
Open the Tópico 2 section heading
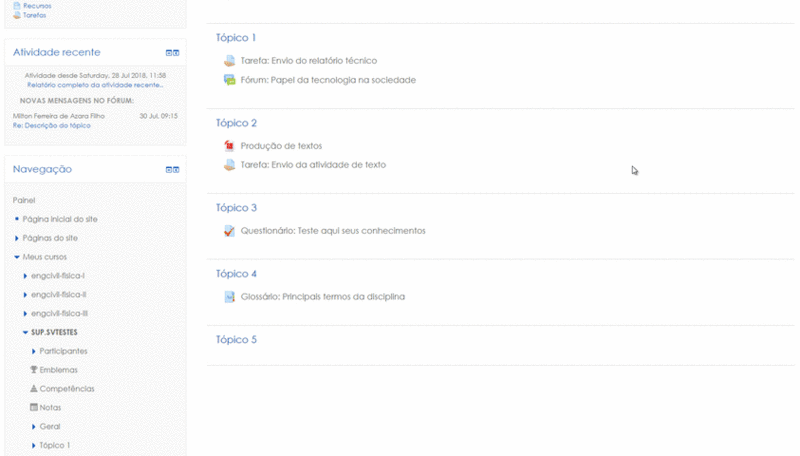[236, 123]
